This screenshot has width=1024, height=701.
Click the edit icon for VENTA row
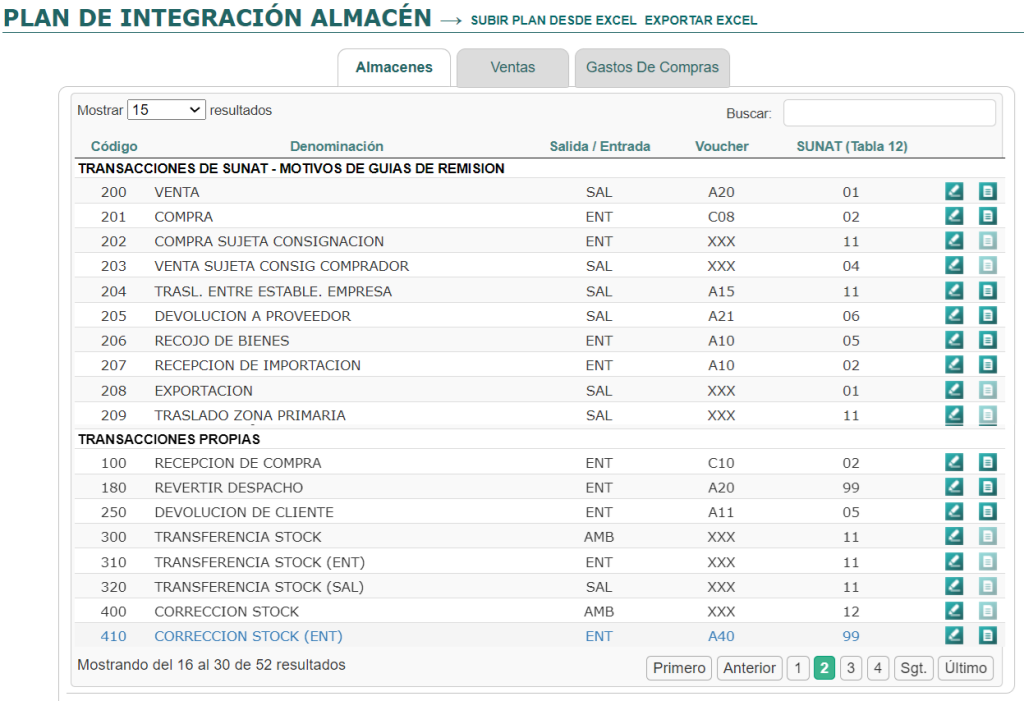954,191
